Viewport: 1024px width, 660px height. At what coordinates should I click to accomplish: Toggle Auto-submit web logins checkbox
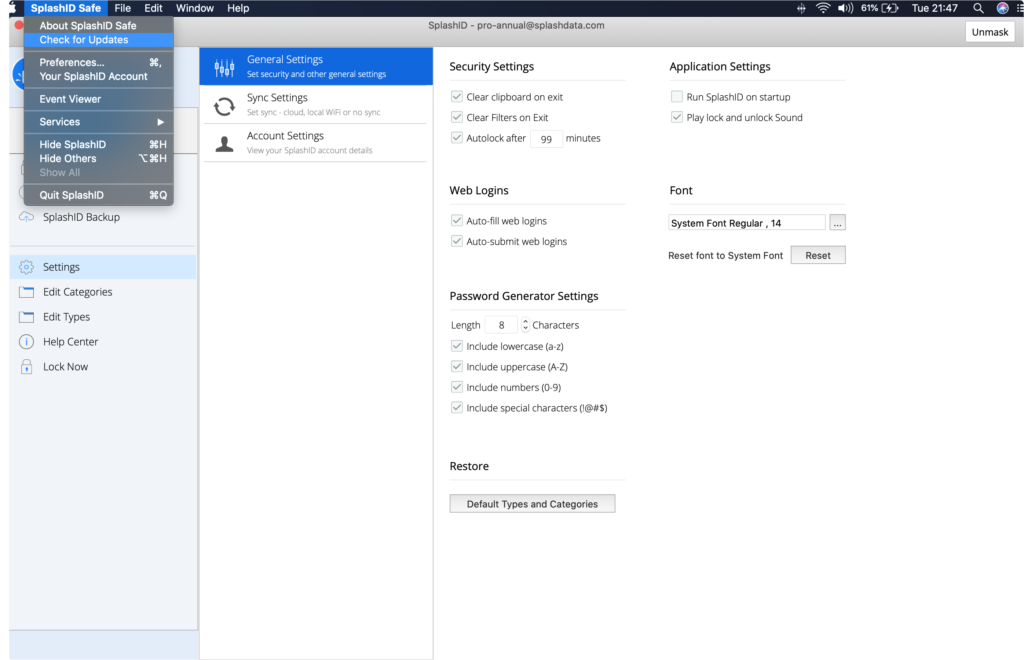pyautogui.click(x=457, y=241)
